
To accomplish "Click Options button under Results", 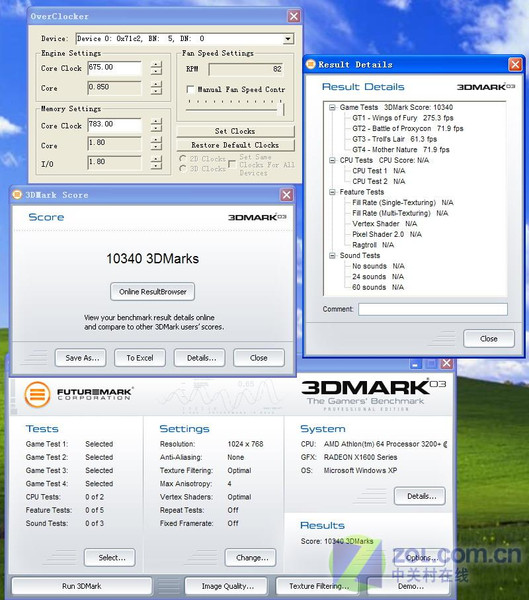I will click(420, 558).
